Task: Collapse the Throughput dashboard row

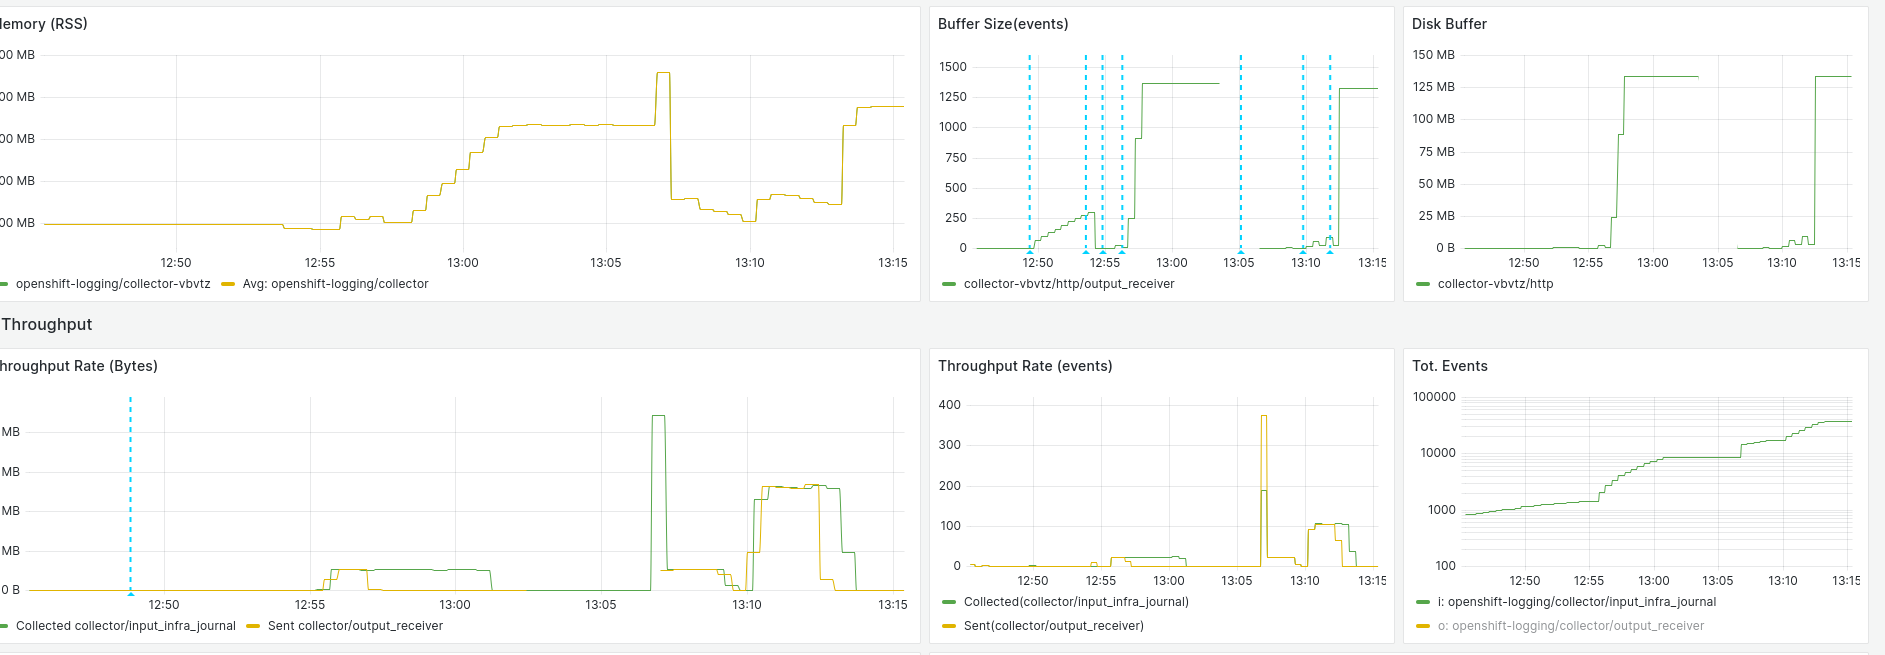Action: click(47, 324)
